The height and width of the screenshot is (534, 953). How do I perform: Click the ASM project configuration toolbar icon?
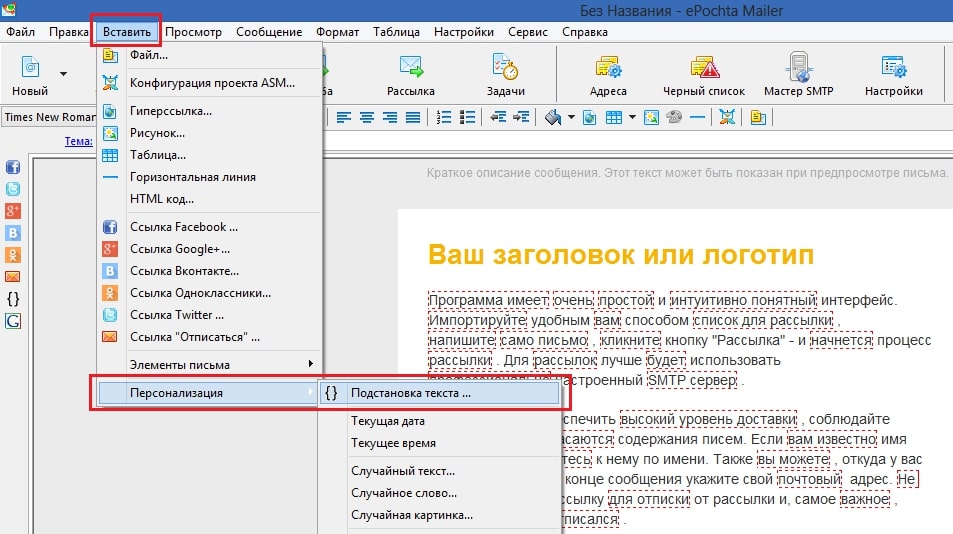(x=727, y=117)
